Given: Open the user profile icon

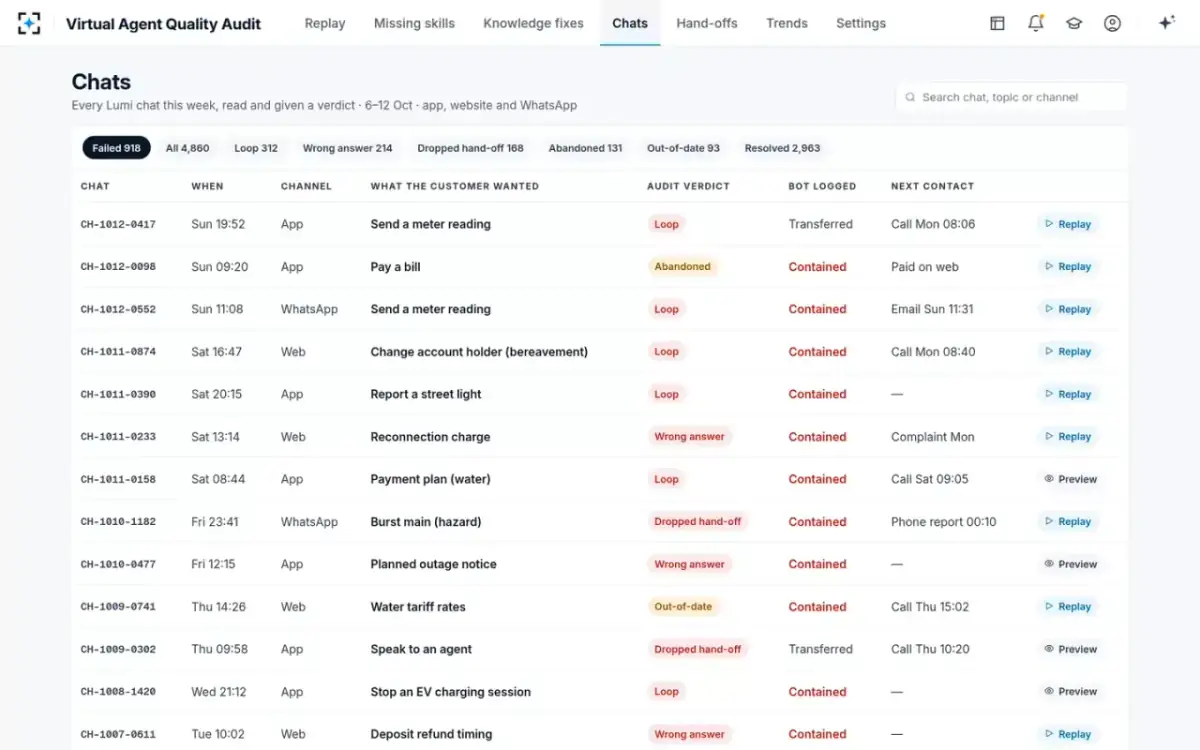Looking at the screenshot, I should [1112, 23].
